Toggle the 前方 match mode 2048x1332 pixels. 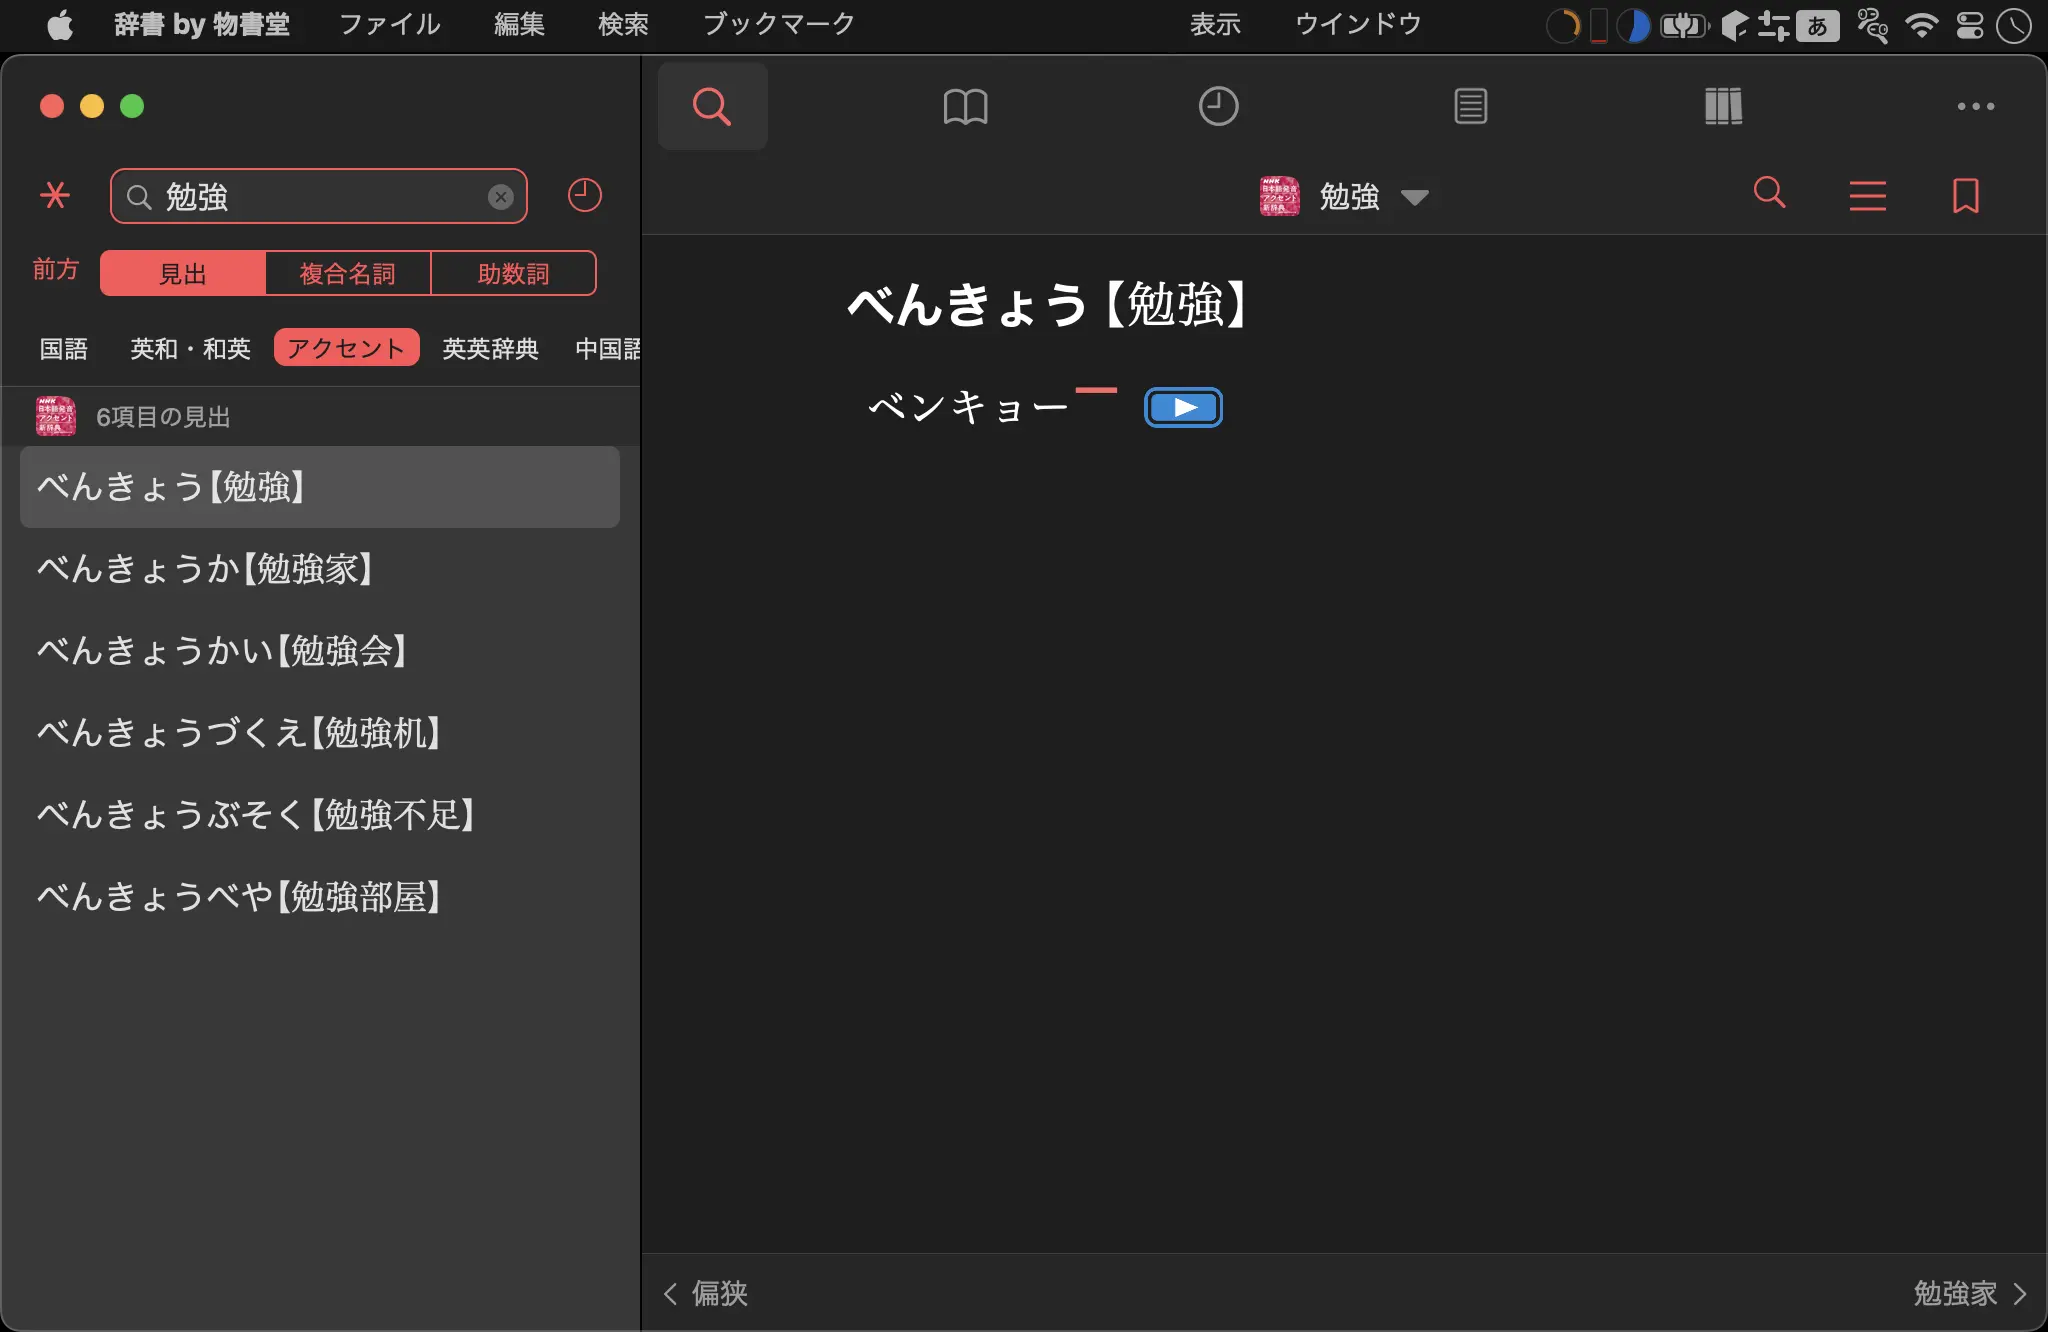point(56,270)
